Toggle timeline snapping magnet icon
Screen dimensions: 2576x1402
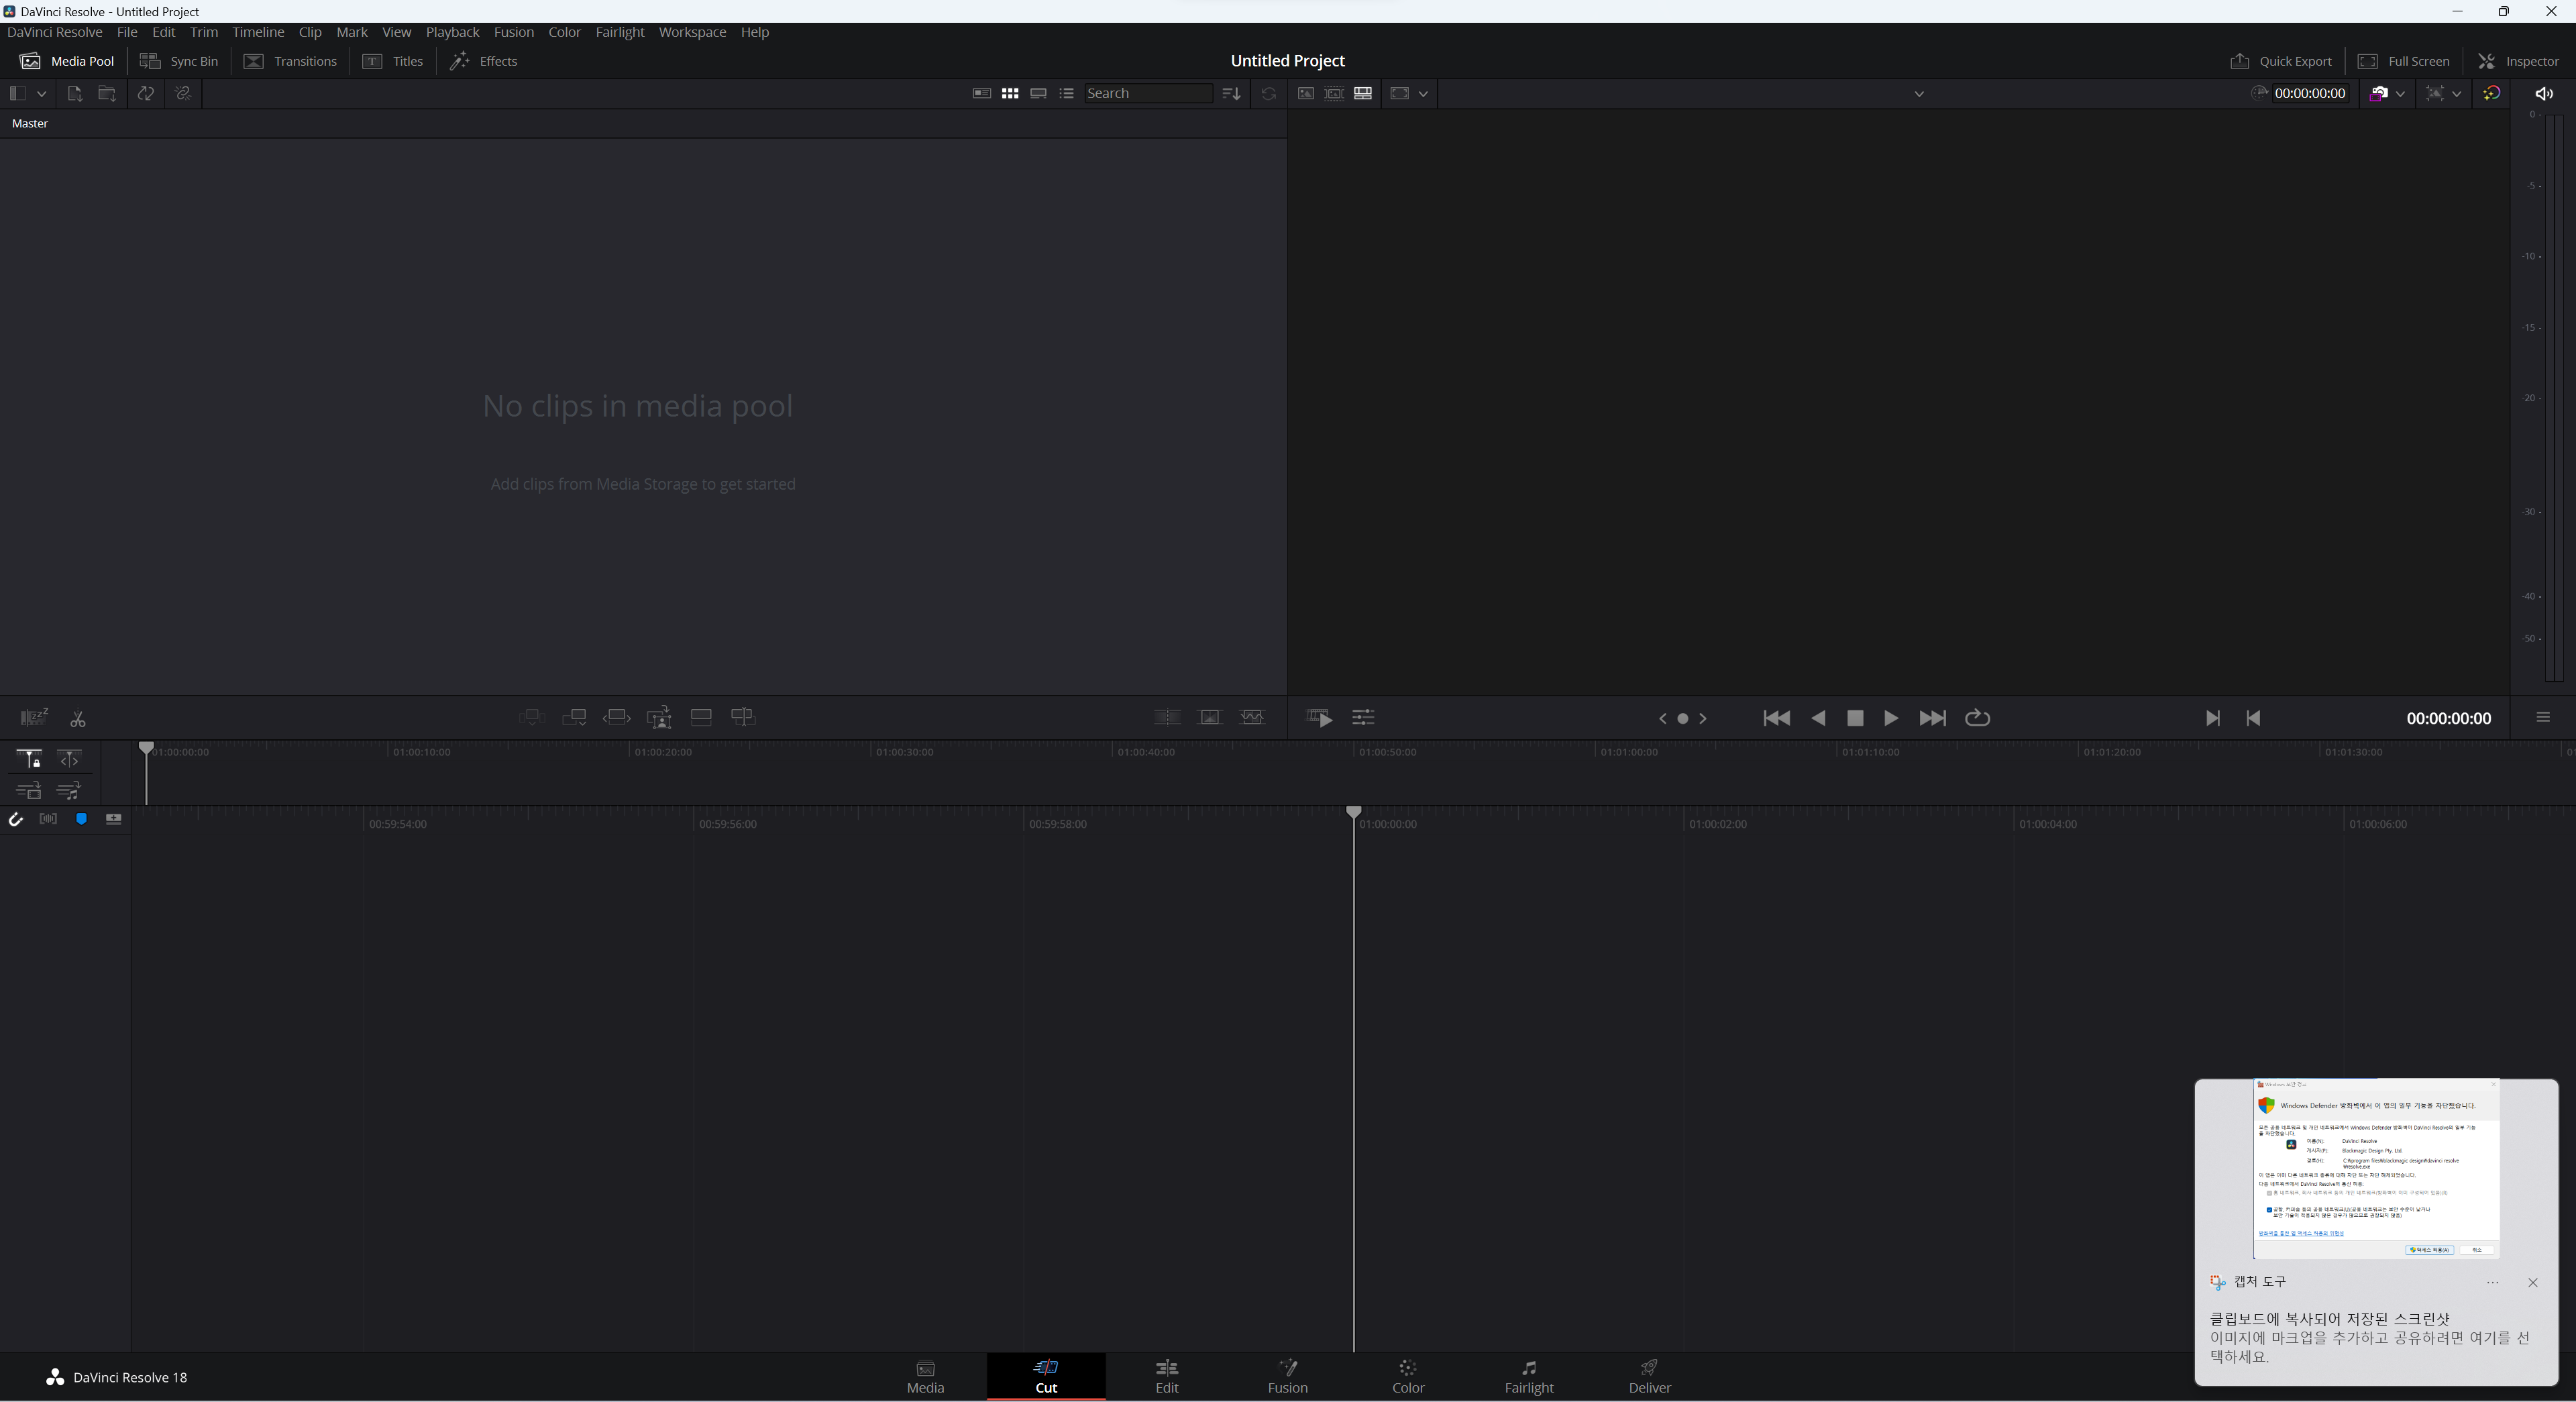pyautogui.click(x=16, y=820)
